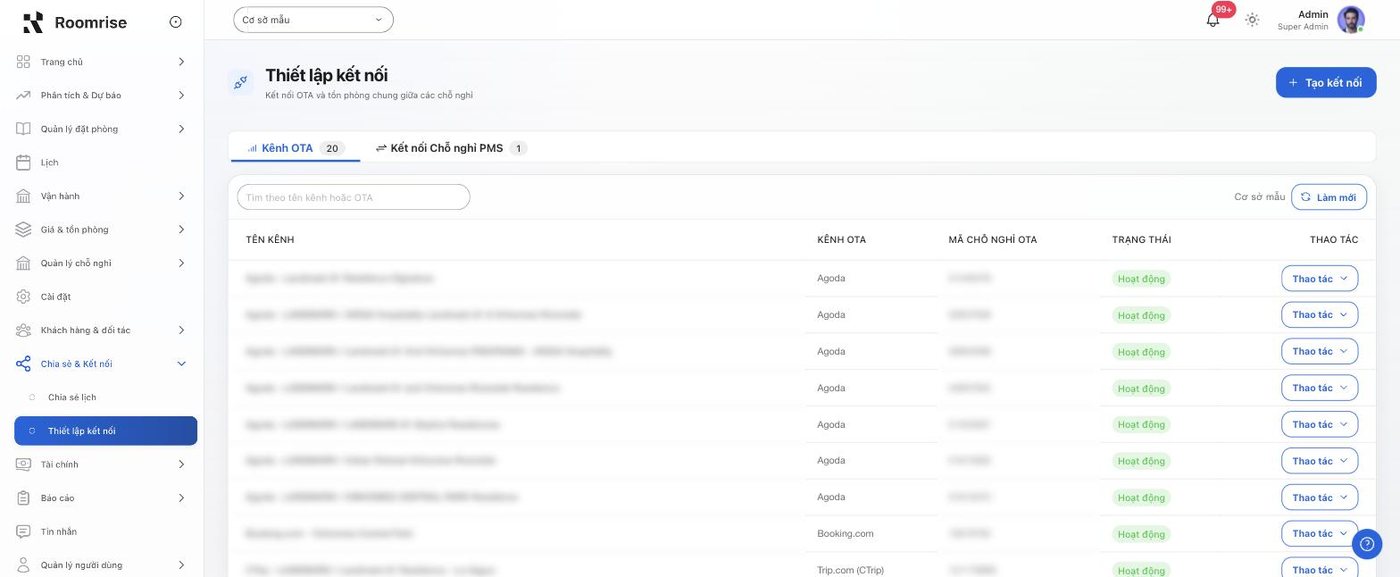Click the Admin profile avatar
1400x577 pixels.
[x=1350, y=19]
